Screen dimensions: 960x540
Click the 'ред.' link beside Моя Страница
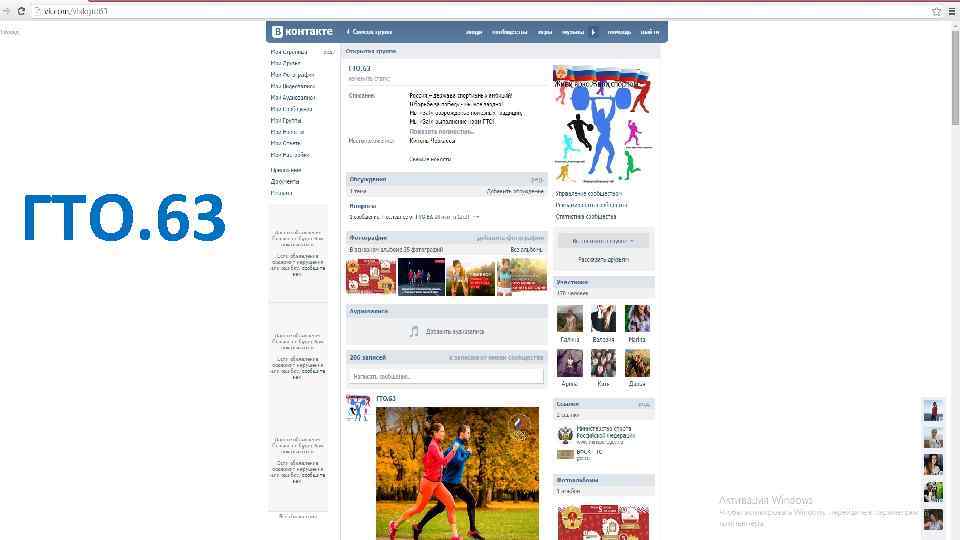[328, 52]
